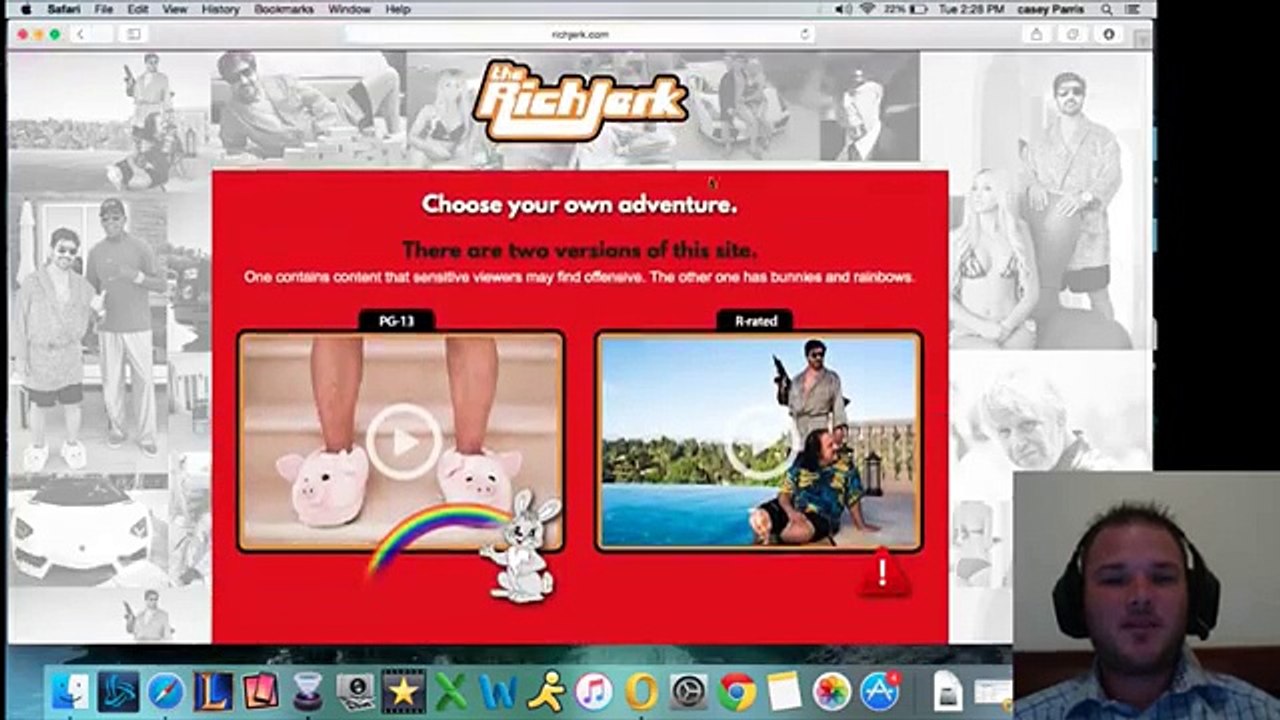This screenshot has width=1280, height=720.
Task: Select the R-rated label
Action: pos(756,321)
